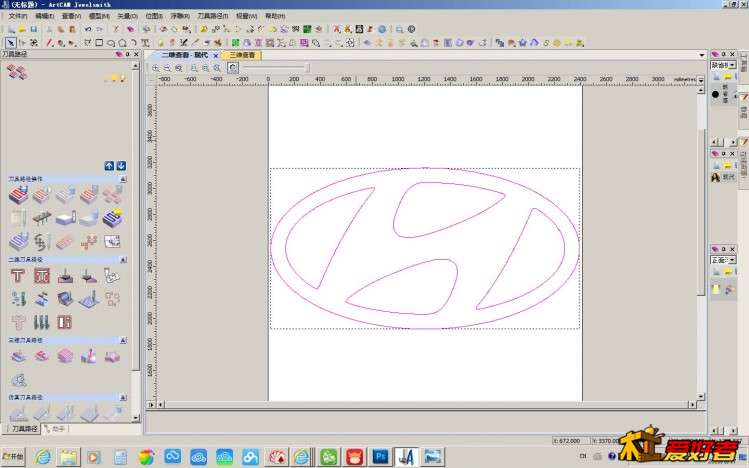Click the node editing tool

pos(22,43)
